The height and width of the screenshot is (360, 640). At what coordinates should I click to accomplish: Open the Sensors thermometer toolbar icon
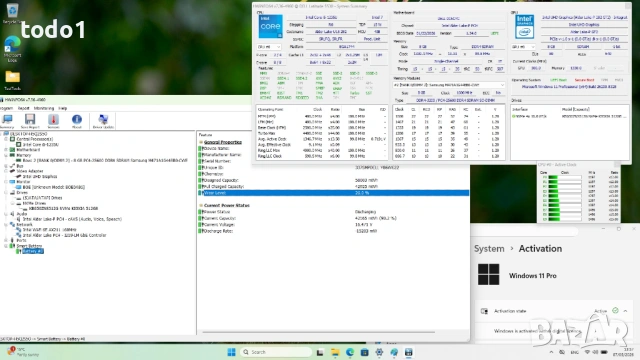pos(53,121)
